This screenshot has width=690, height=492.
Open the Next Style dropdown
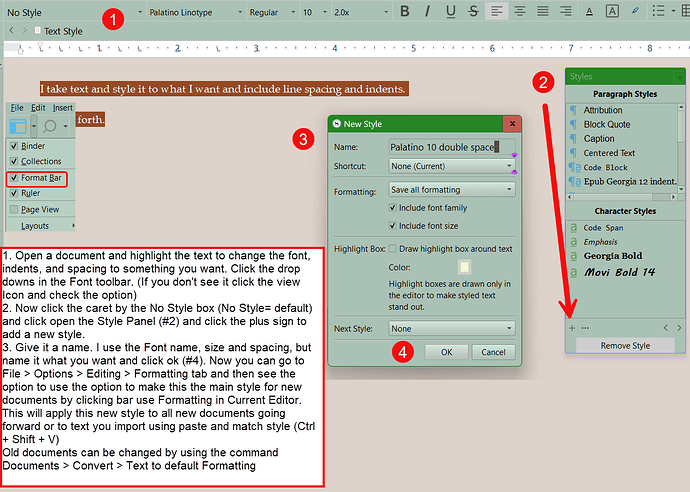click(452, 328)
